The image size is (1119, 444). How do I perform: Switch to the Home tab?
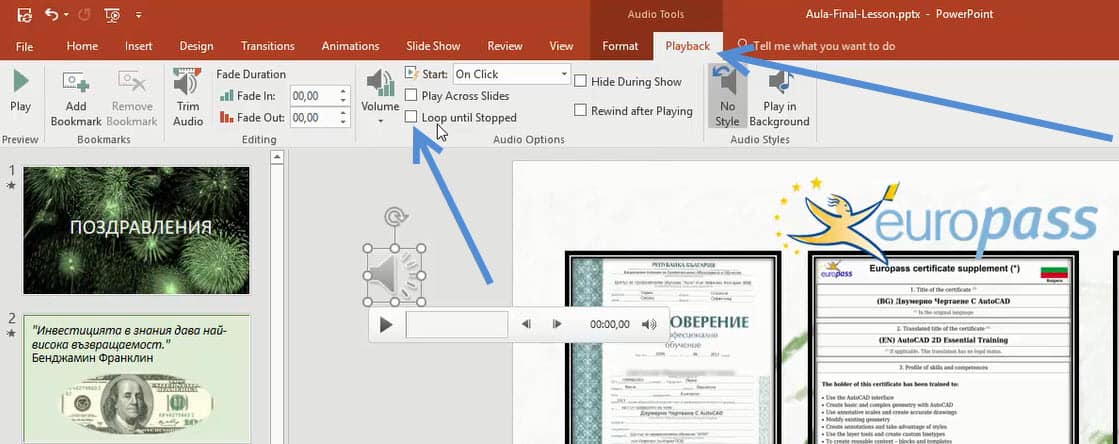82,46
